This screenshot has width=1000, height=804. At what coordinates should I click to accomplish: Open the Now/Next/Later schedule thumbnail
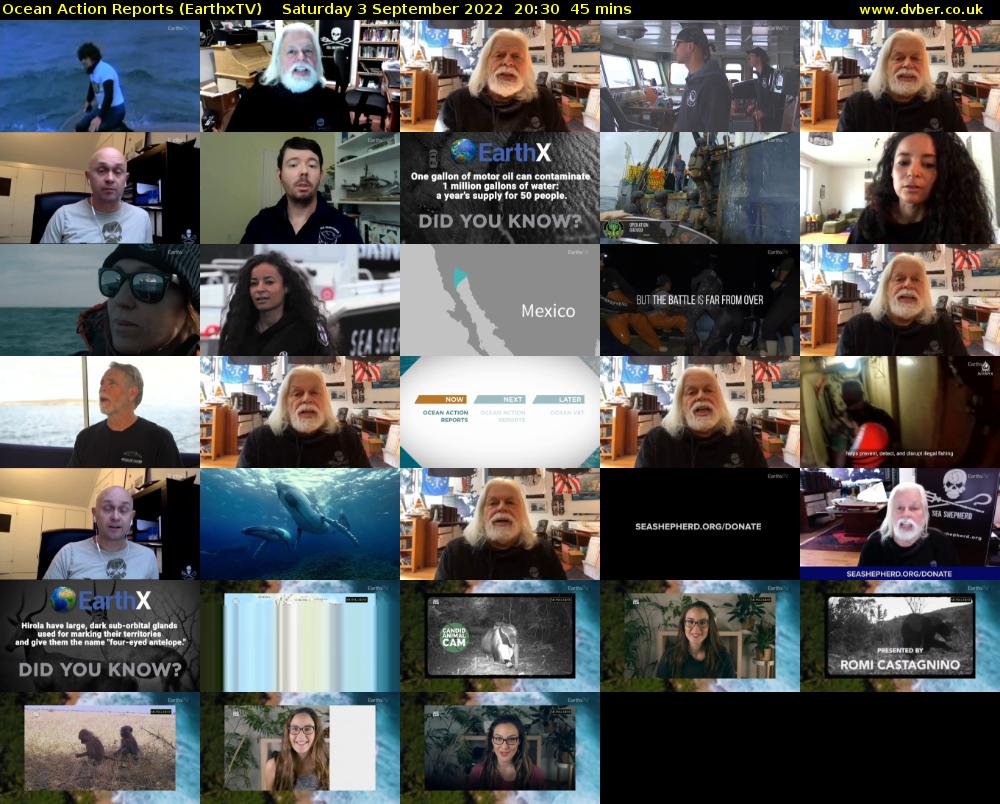(x=500, y=412)
